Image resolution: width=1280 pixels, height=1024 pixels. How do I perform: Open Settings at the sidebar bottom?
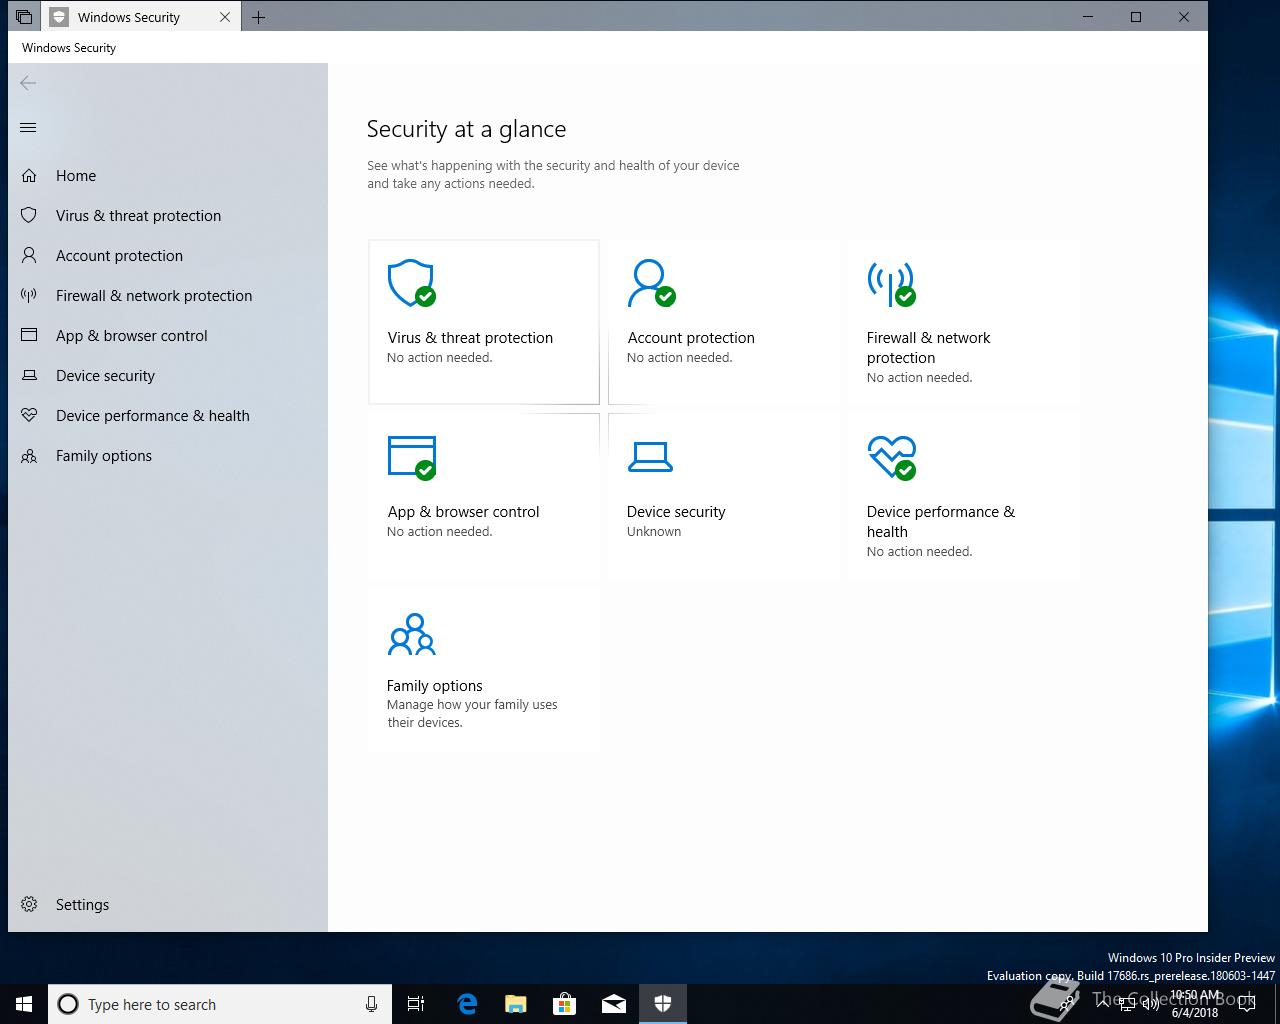168,904
